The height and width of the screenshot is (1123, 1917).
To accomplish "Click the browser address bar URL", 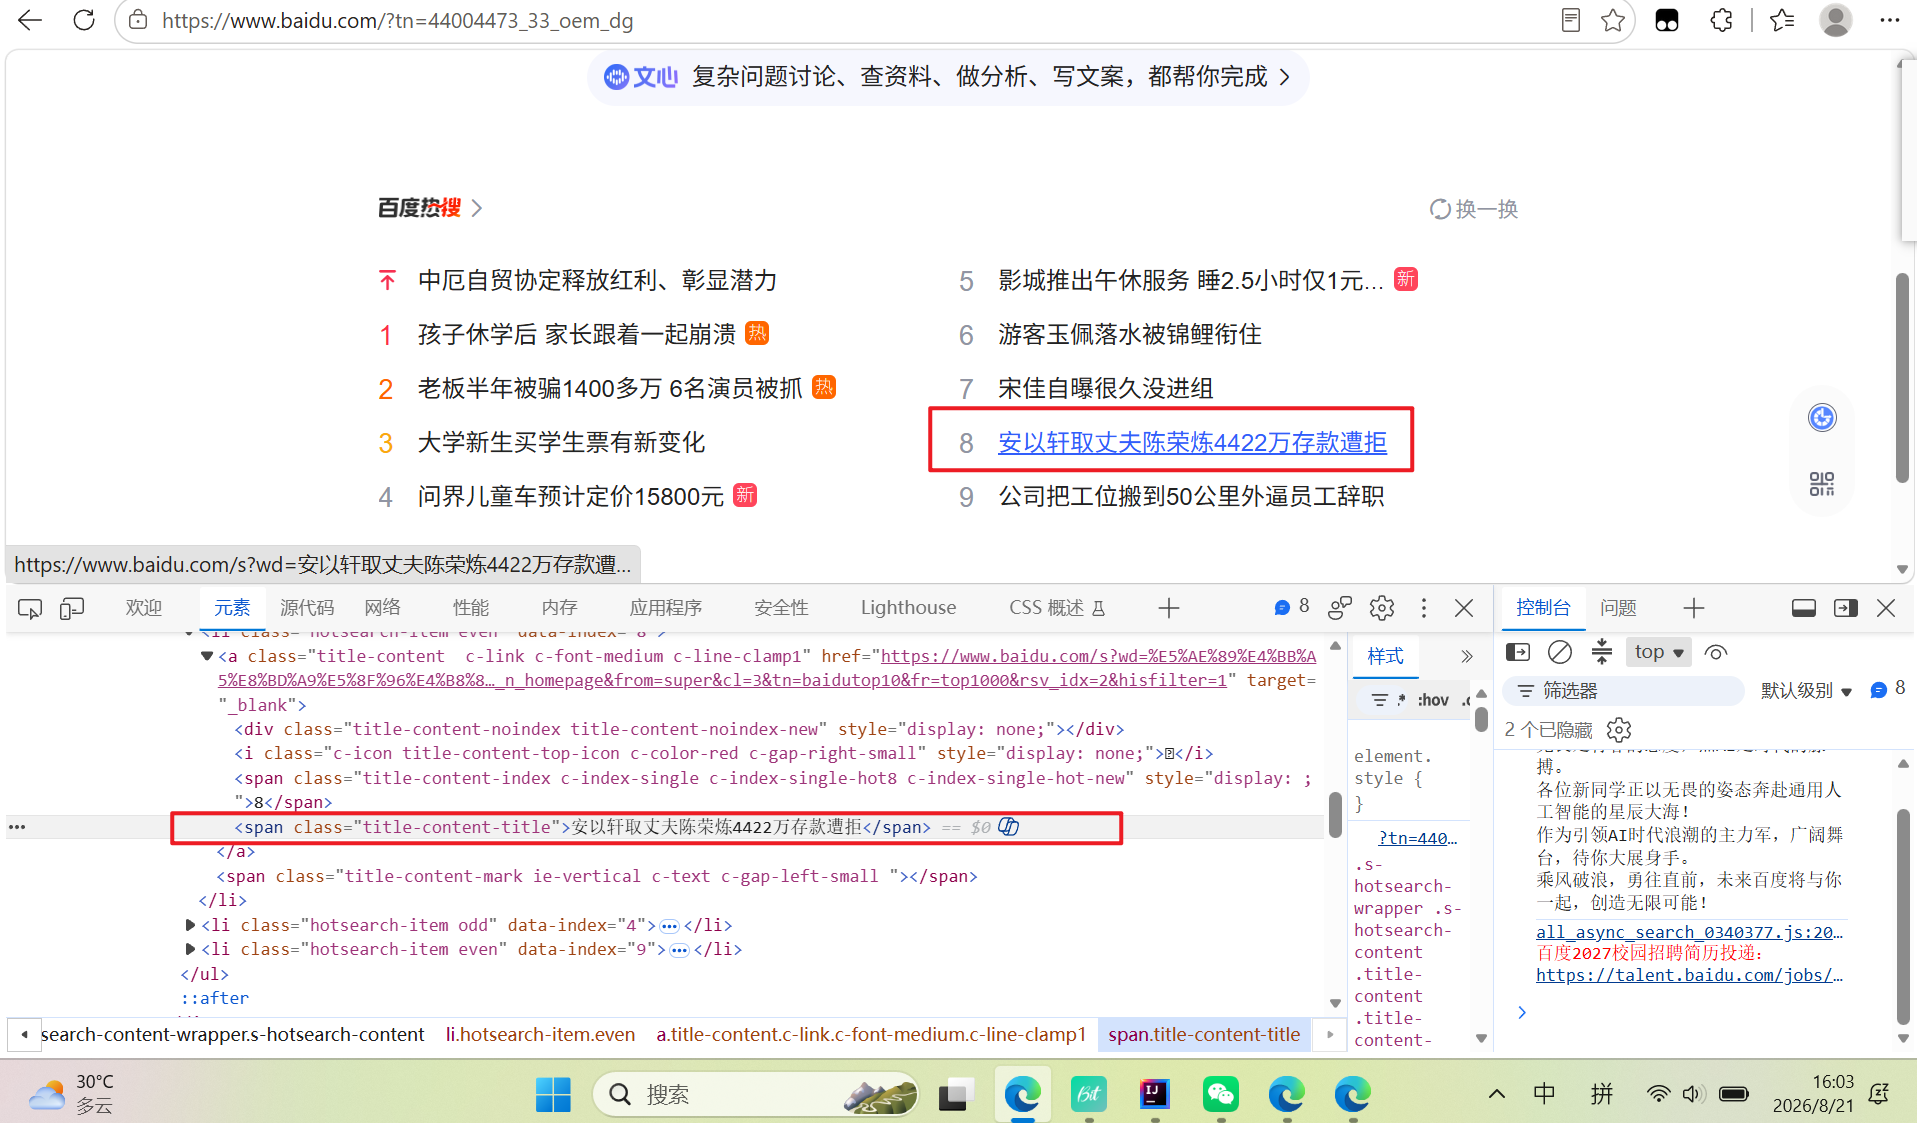I will pos(398,21).
